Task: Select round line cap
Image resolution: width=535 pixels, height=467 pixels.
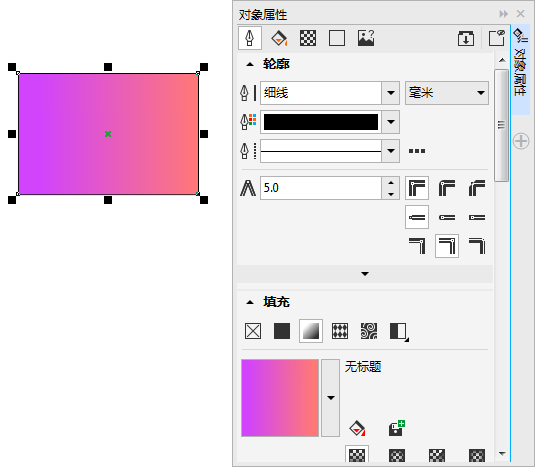Action: pos(447,217)
